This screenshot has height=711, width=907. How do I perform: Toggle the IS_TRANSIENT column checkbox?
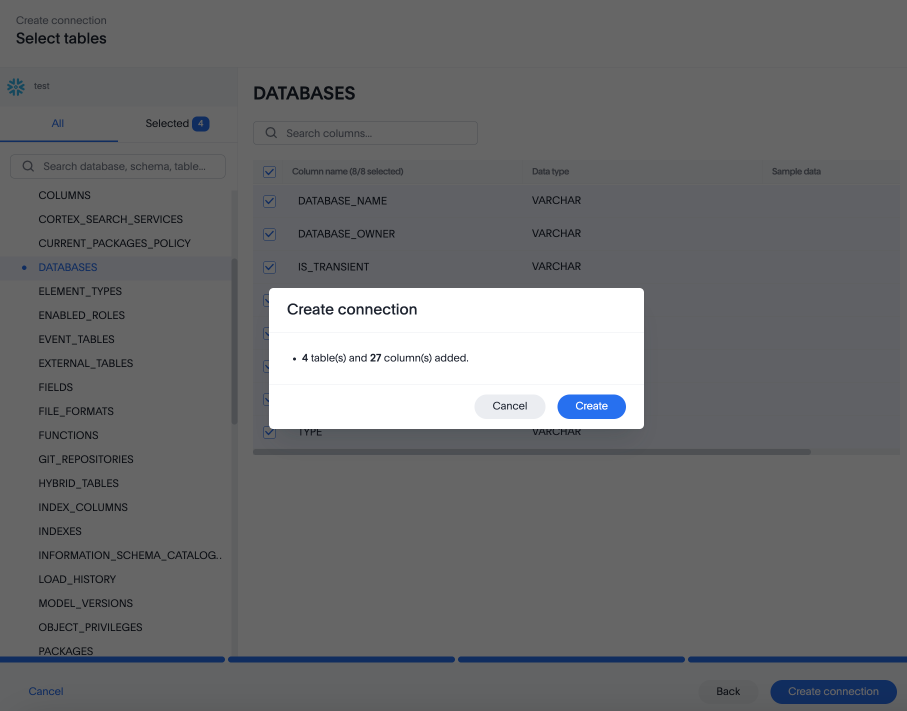click(269, 267)
